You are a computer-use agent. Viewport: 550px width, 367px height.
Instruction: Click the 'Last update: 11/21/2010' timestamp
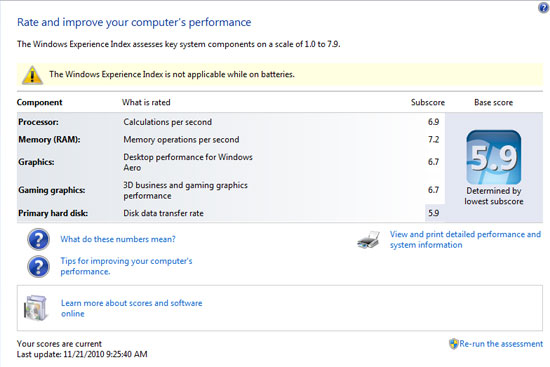(x=82, y=354)
